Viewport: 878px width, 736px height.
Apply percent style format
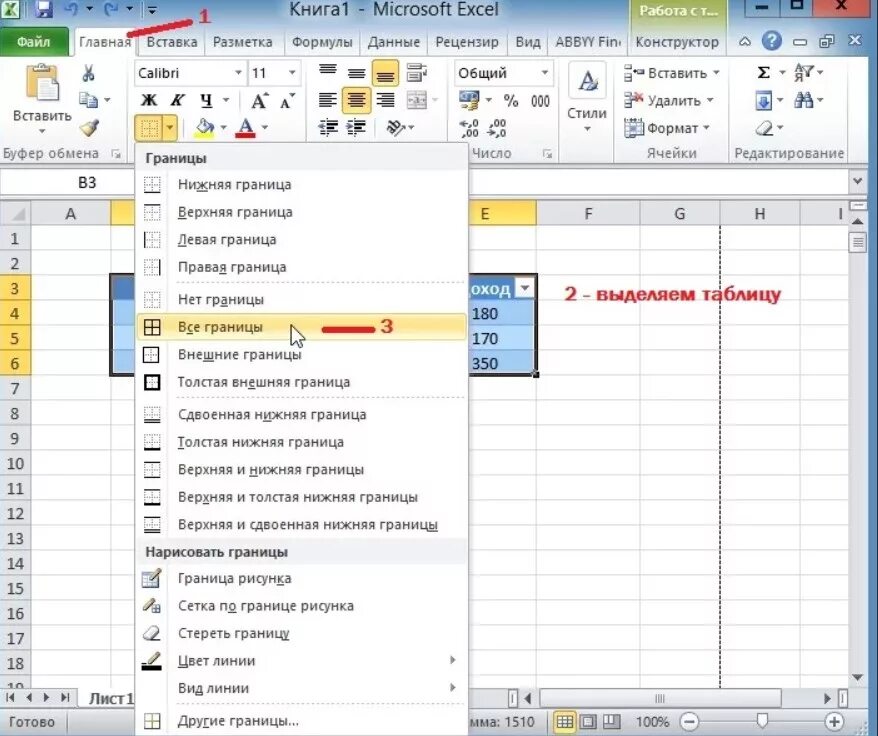(511, 101)
